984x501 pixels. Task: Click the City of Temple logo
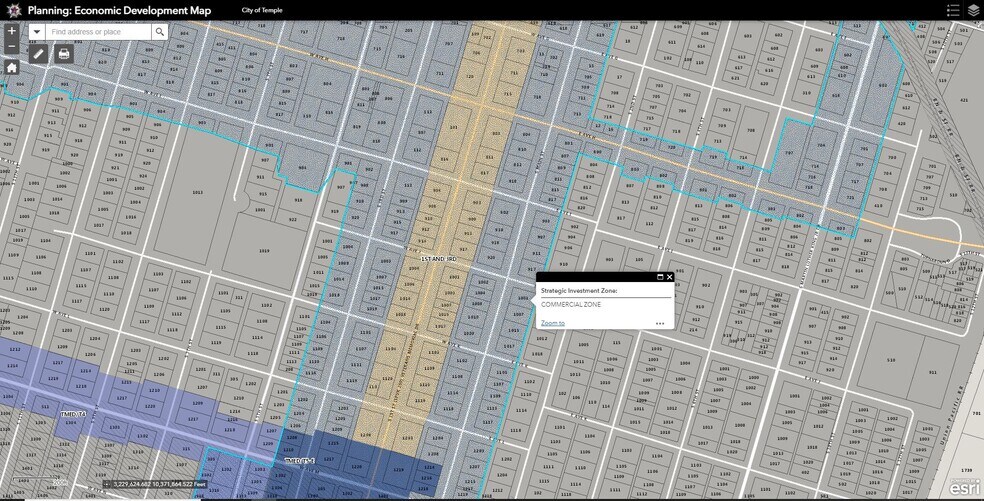(x=11, y=10)
